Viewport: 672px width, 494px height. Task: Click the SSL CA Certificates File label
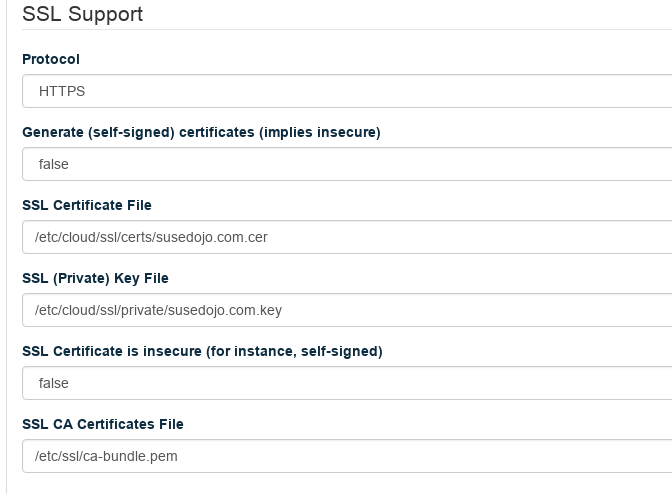pos(103,424)
